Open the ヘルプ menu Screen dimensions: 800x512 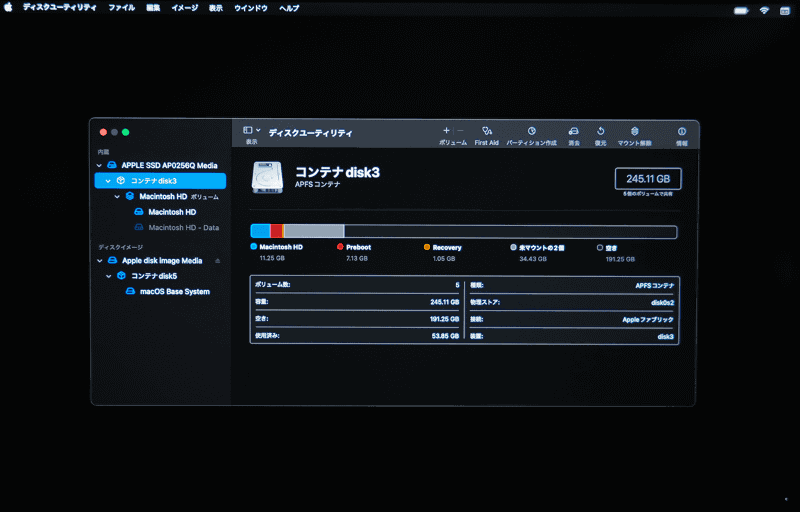click(x=289, y=8)
